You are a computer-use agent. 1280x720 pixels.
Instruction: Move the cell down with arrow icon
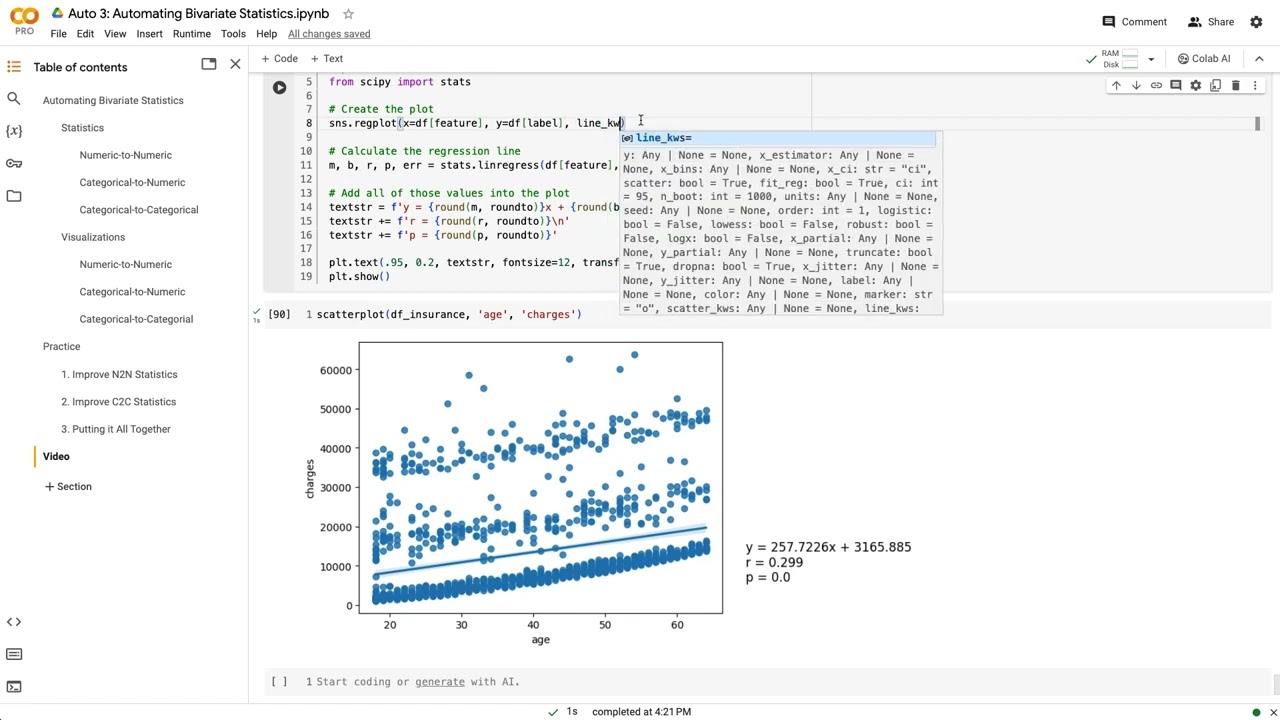click(x=1136, y=86)
